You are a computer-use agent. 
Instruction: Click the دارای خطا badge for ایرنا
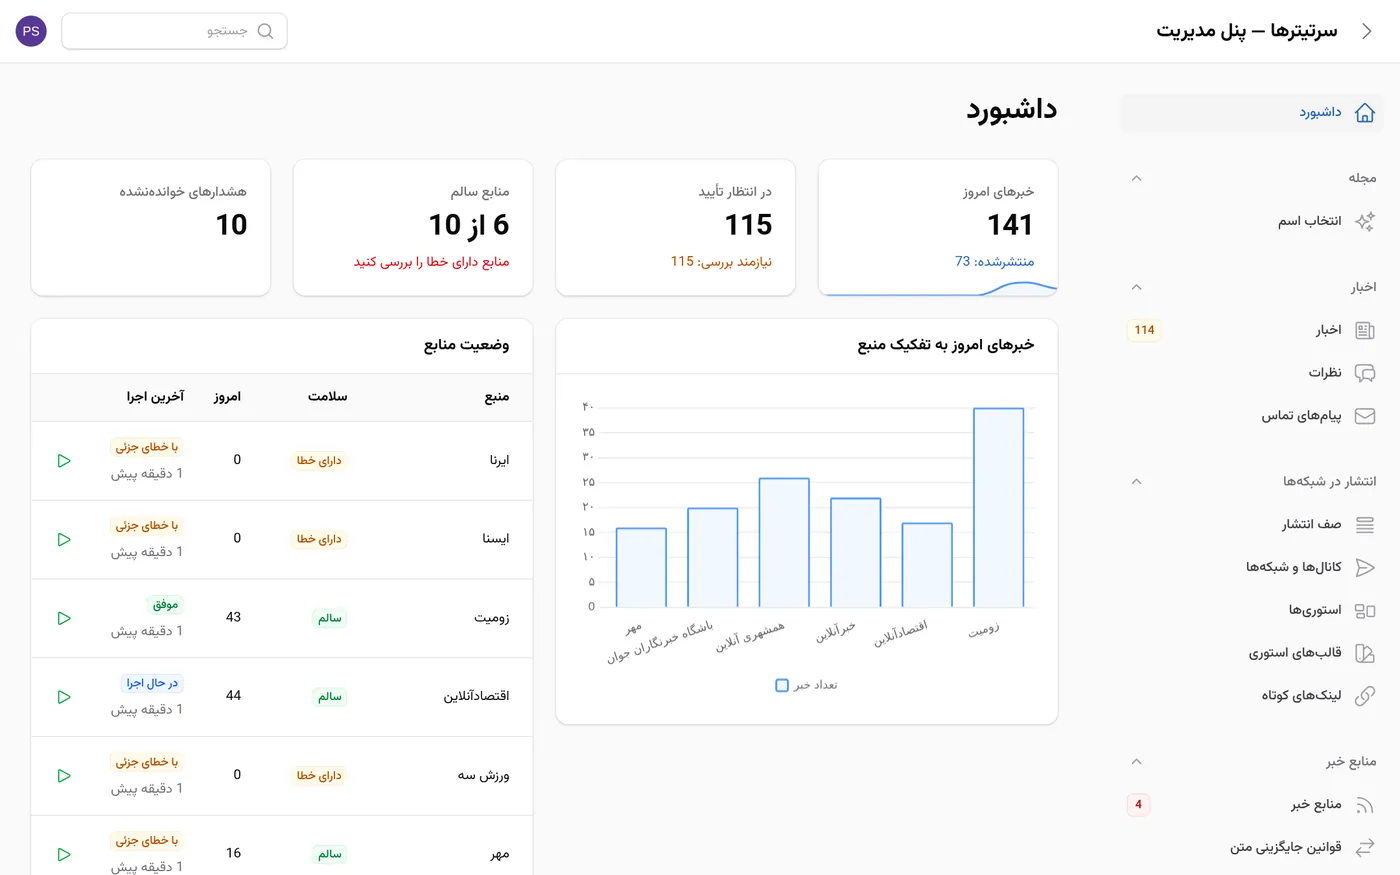coord(319,461)
